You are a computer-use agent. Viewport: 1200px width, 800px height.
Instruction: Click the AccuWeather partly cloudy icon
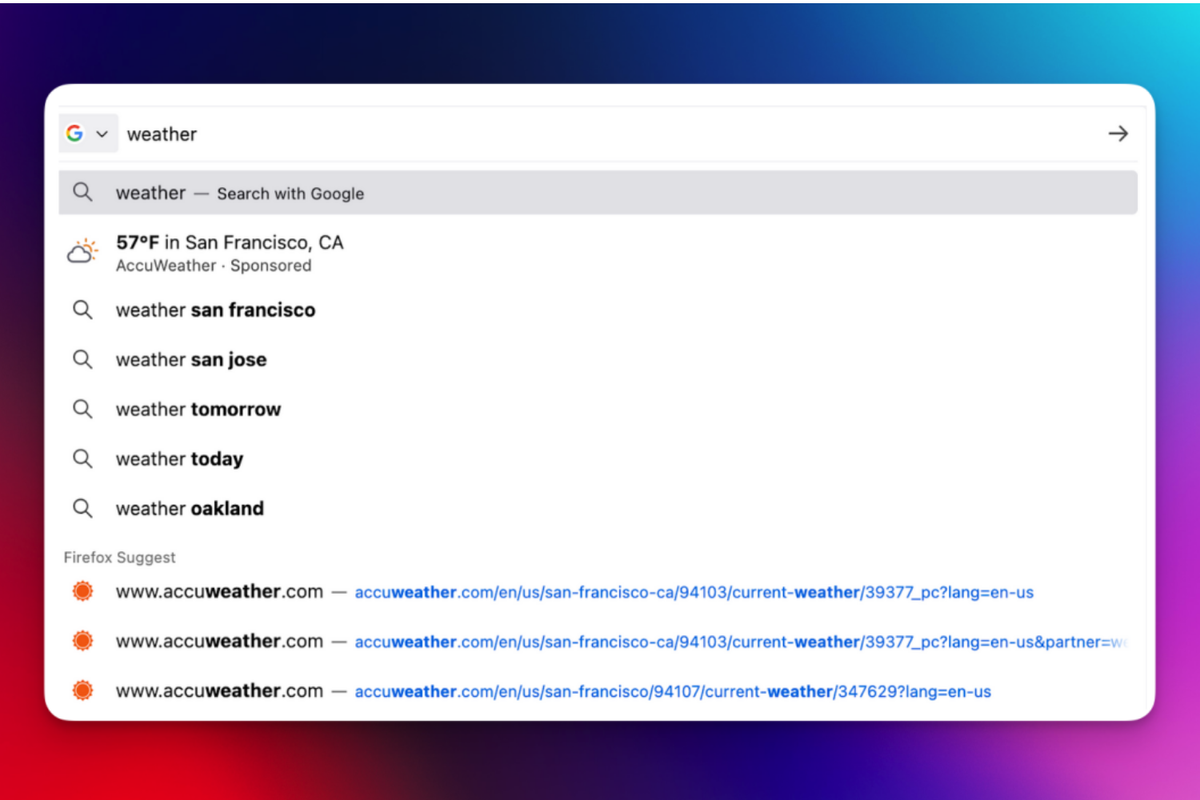[x=83, y=251]
